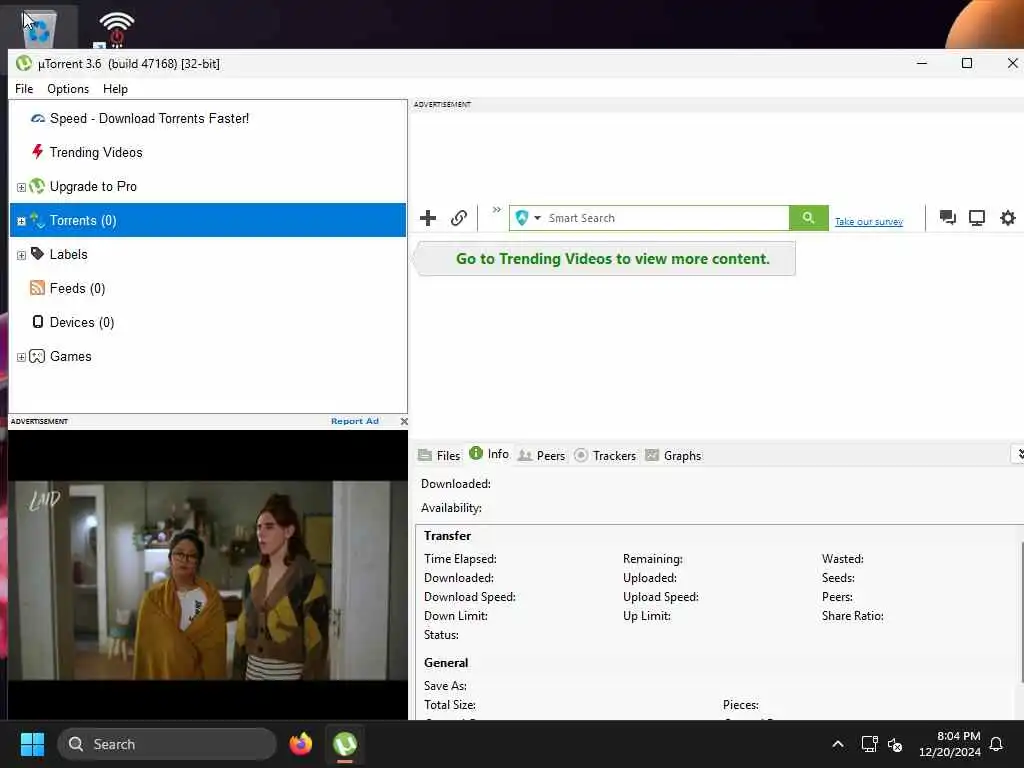Open the search provider dropdown arrow

coord(537,218)
